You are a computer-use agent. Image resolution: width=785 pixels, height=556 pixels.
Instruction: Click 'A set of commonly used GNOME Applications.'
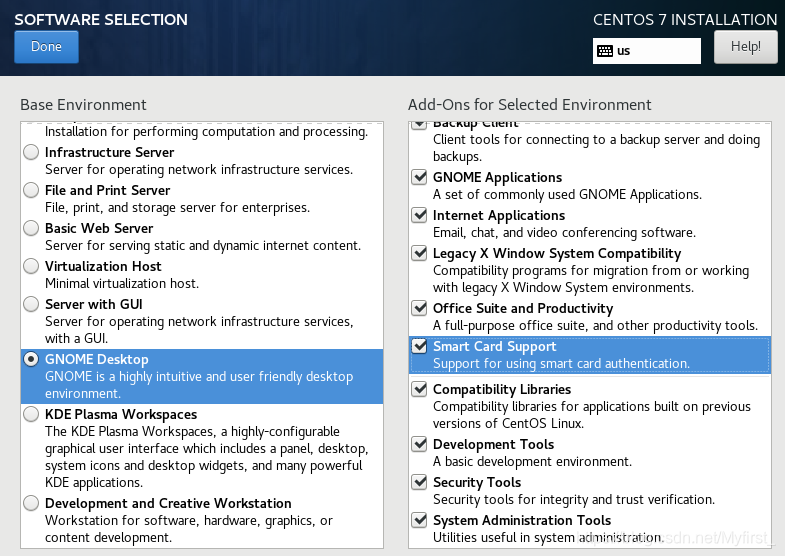point(567,194)
